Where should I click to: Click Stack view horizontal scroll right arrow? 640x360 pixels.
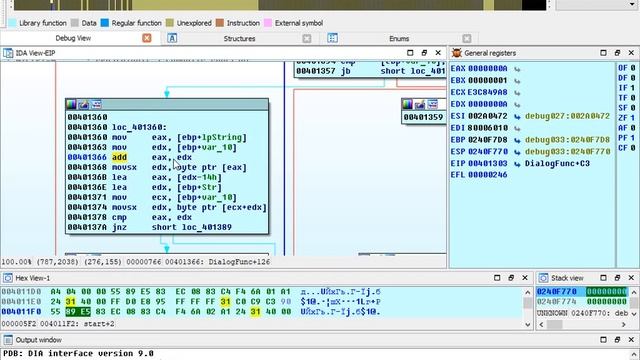pos(624,325)
